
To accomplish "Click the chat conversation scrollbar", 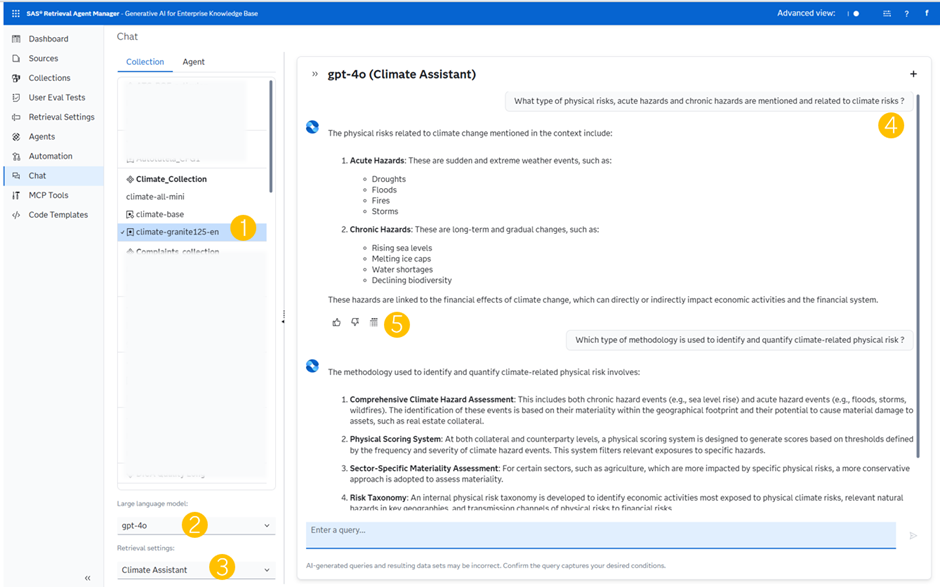I will pyautogui.click(x=918, y=276).
